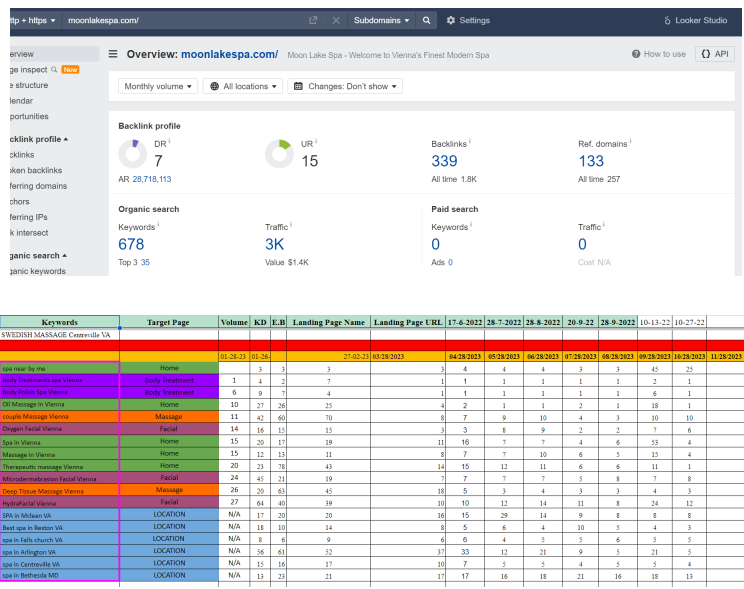This screenshot has height=589, width=744.
Task: Open the 133 referring domains link
Action: [x=591, y=161]
